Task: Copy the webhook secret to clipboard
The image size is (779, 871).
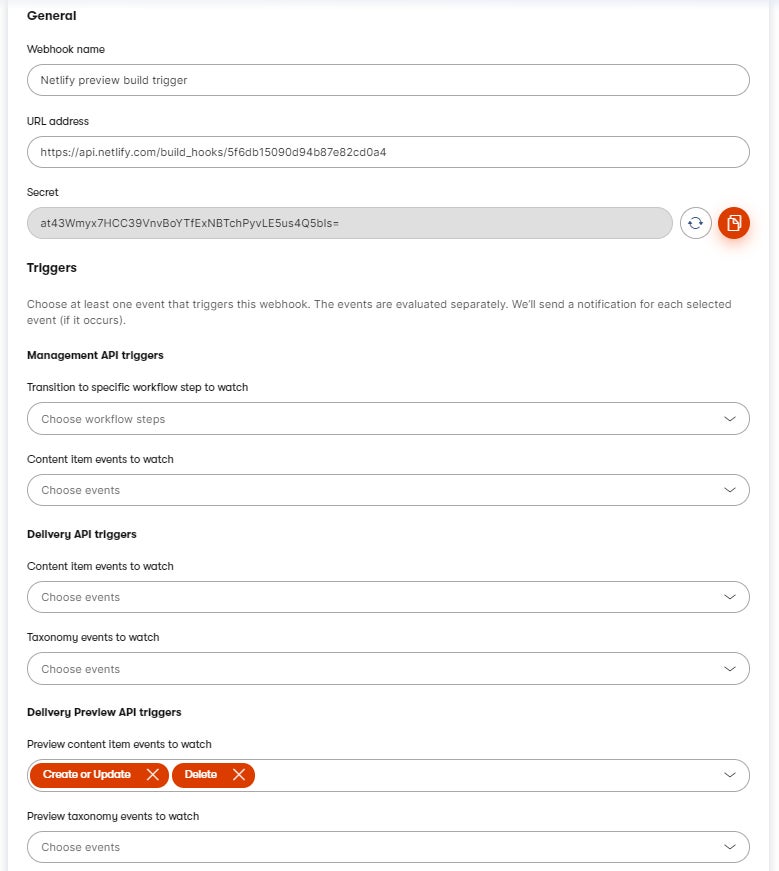Action: [733, 223]
